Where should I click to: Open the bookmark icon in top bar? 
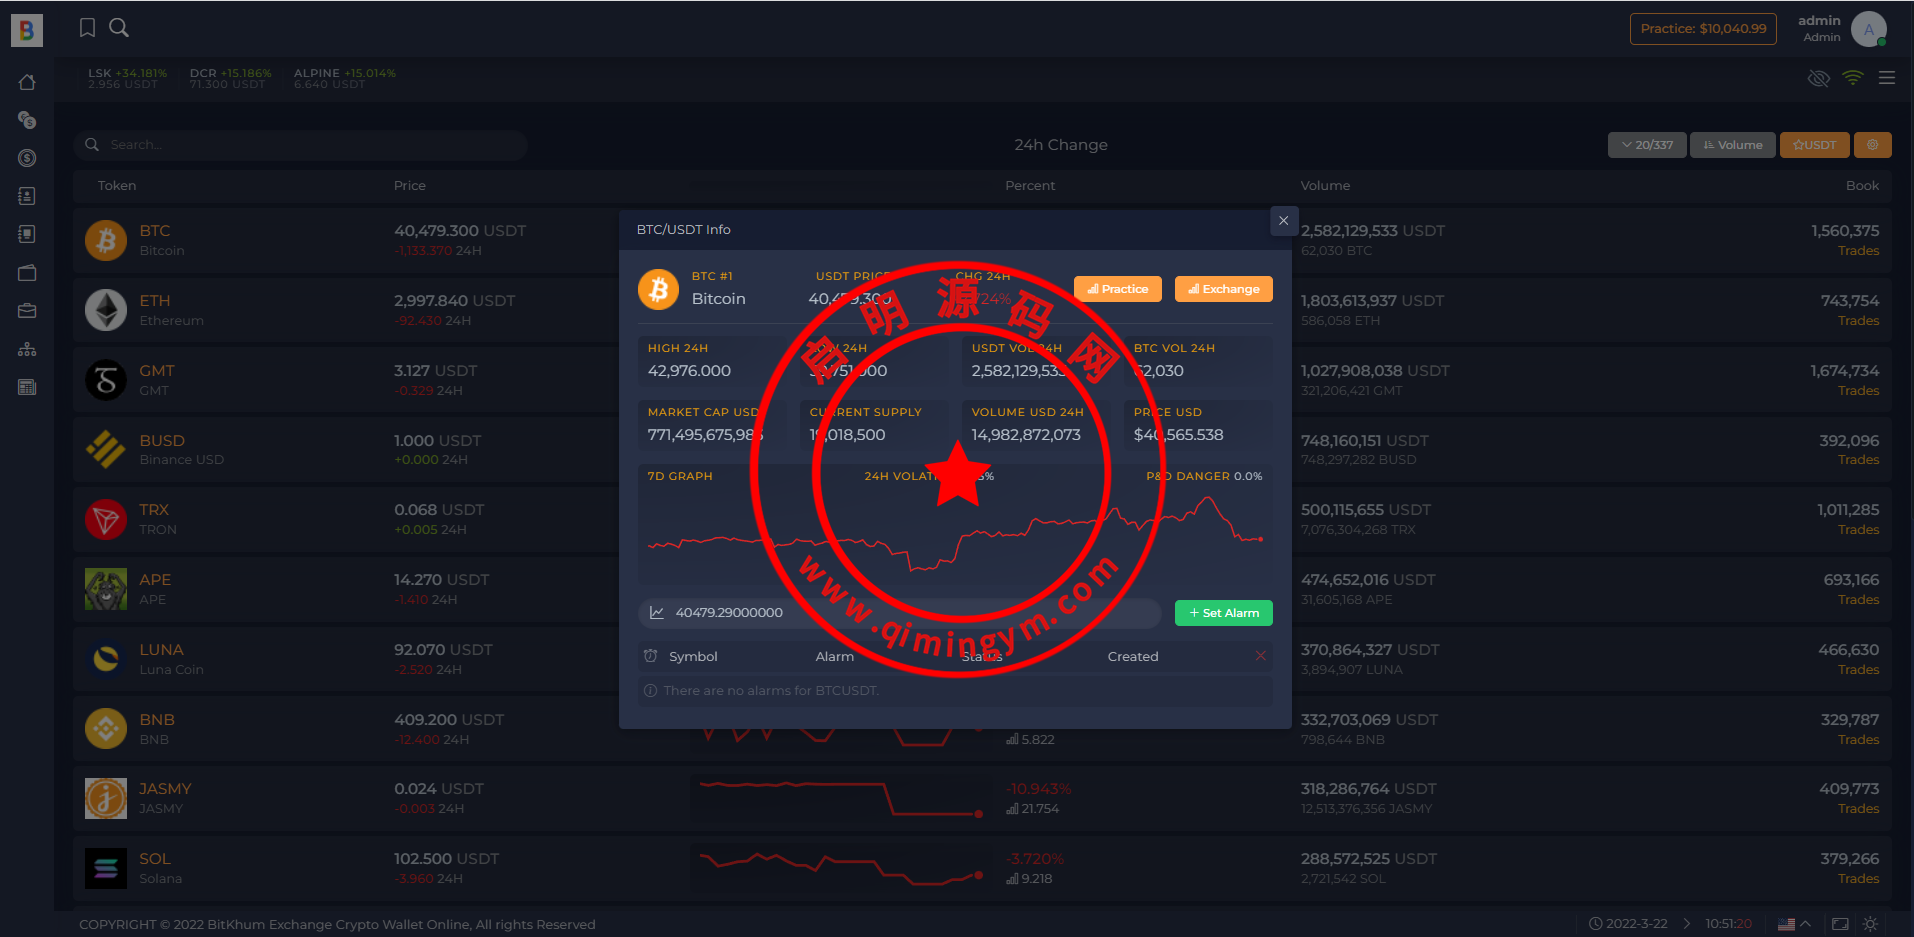[88, 28]
